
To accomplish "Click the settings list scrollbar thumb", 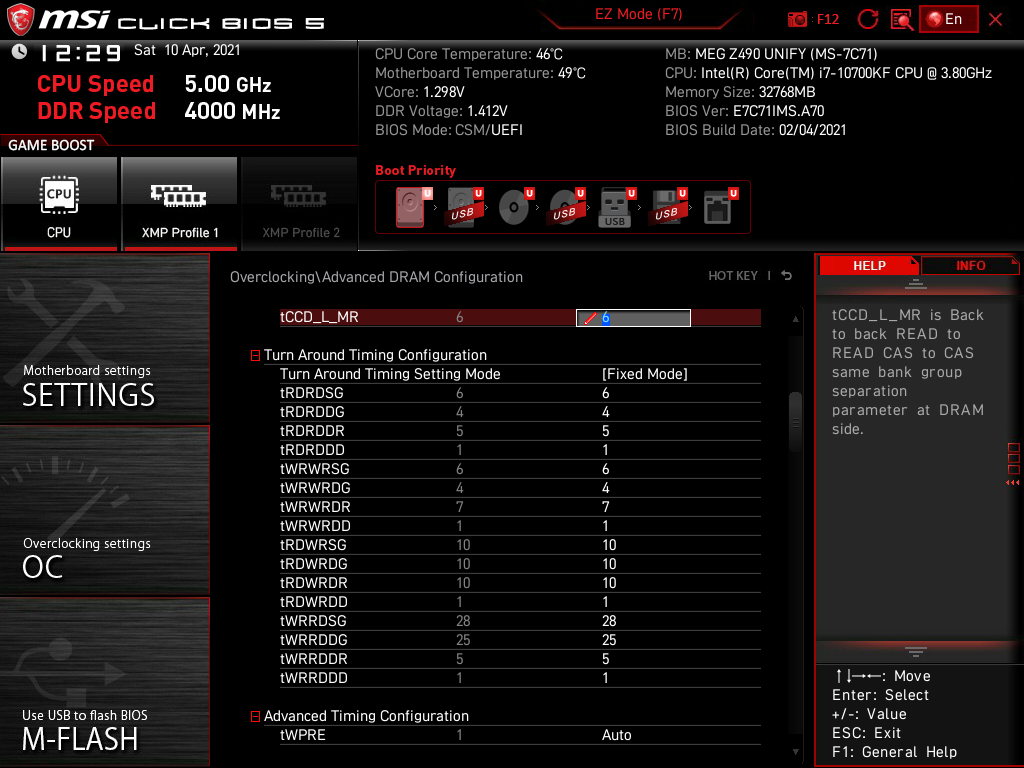I will coord(795,422).
